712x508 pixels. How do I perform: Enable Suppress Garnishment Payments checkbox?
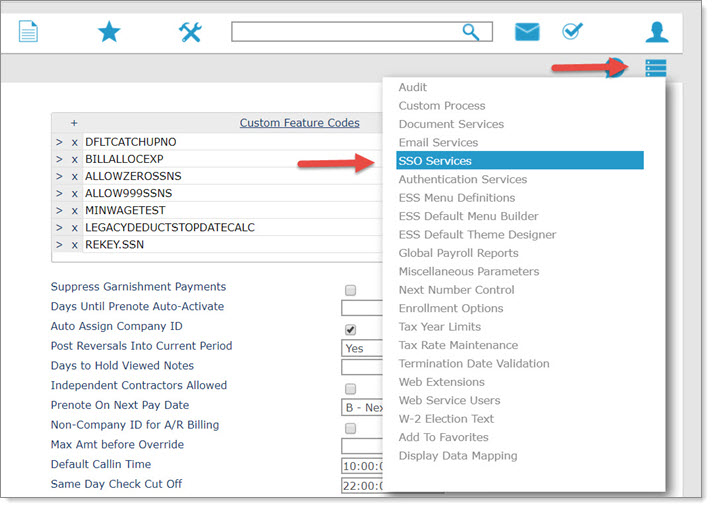coord(350,290)
